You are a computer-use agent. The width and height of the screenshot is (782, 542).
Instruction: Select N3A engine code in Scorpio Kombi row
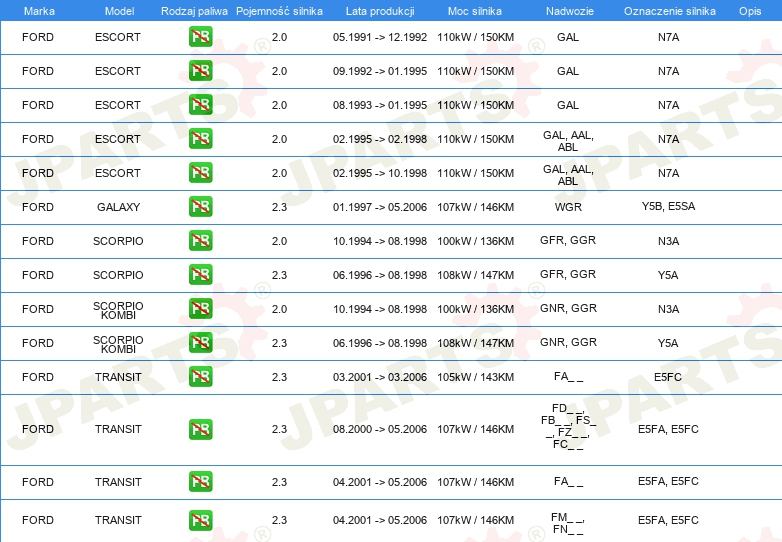[668, 309]
